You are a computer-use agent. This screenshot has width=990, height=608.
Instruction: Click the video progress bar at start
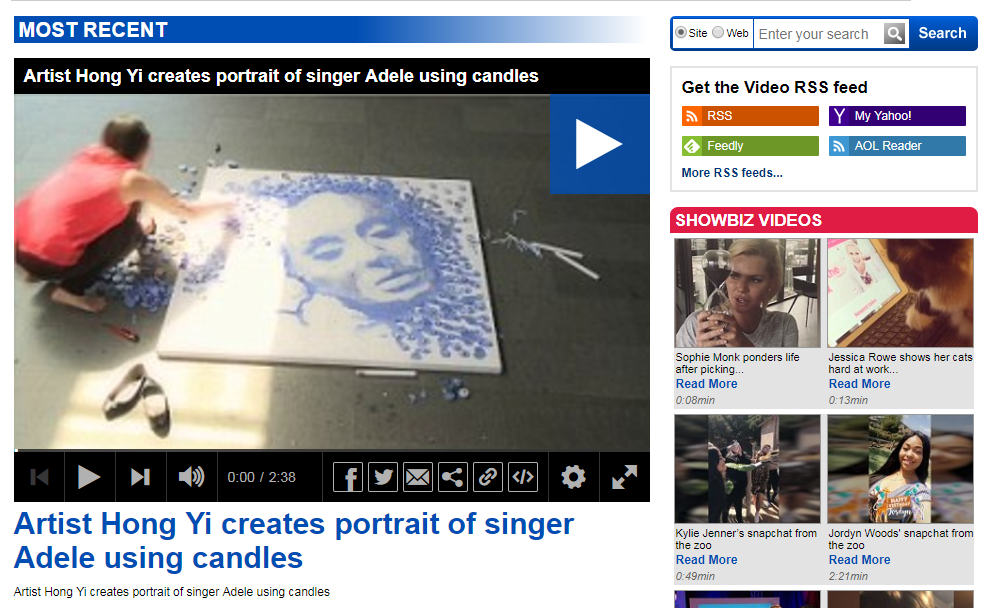tap(17, 450)
